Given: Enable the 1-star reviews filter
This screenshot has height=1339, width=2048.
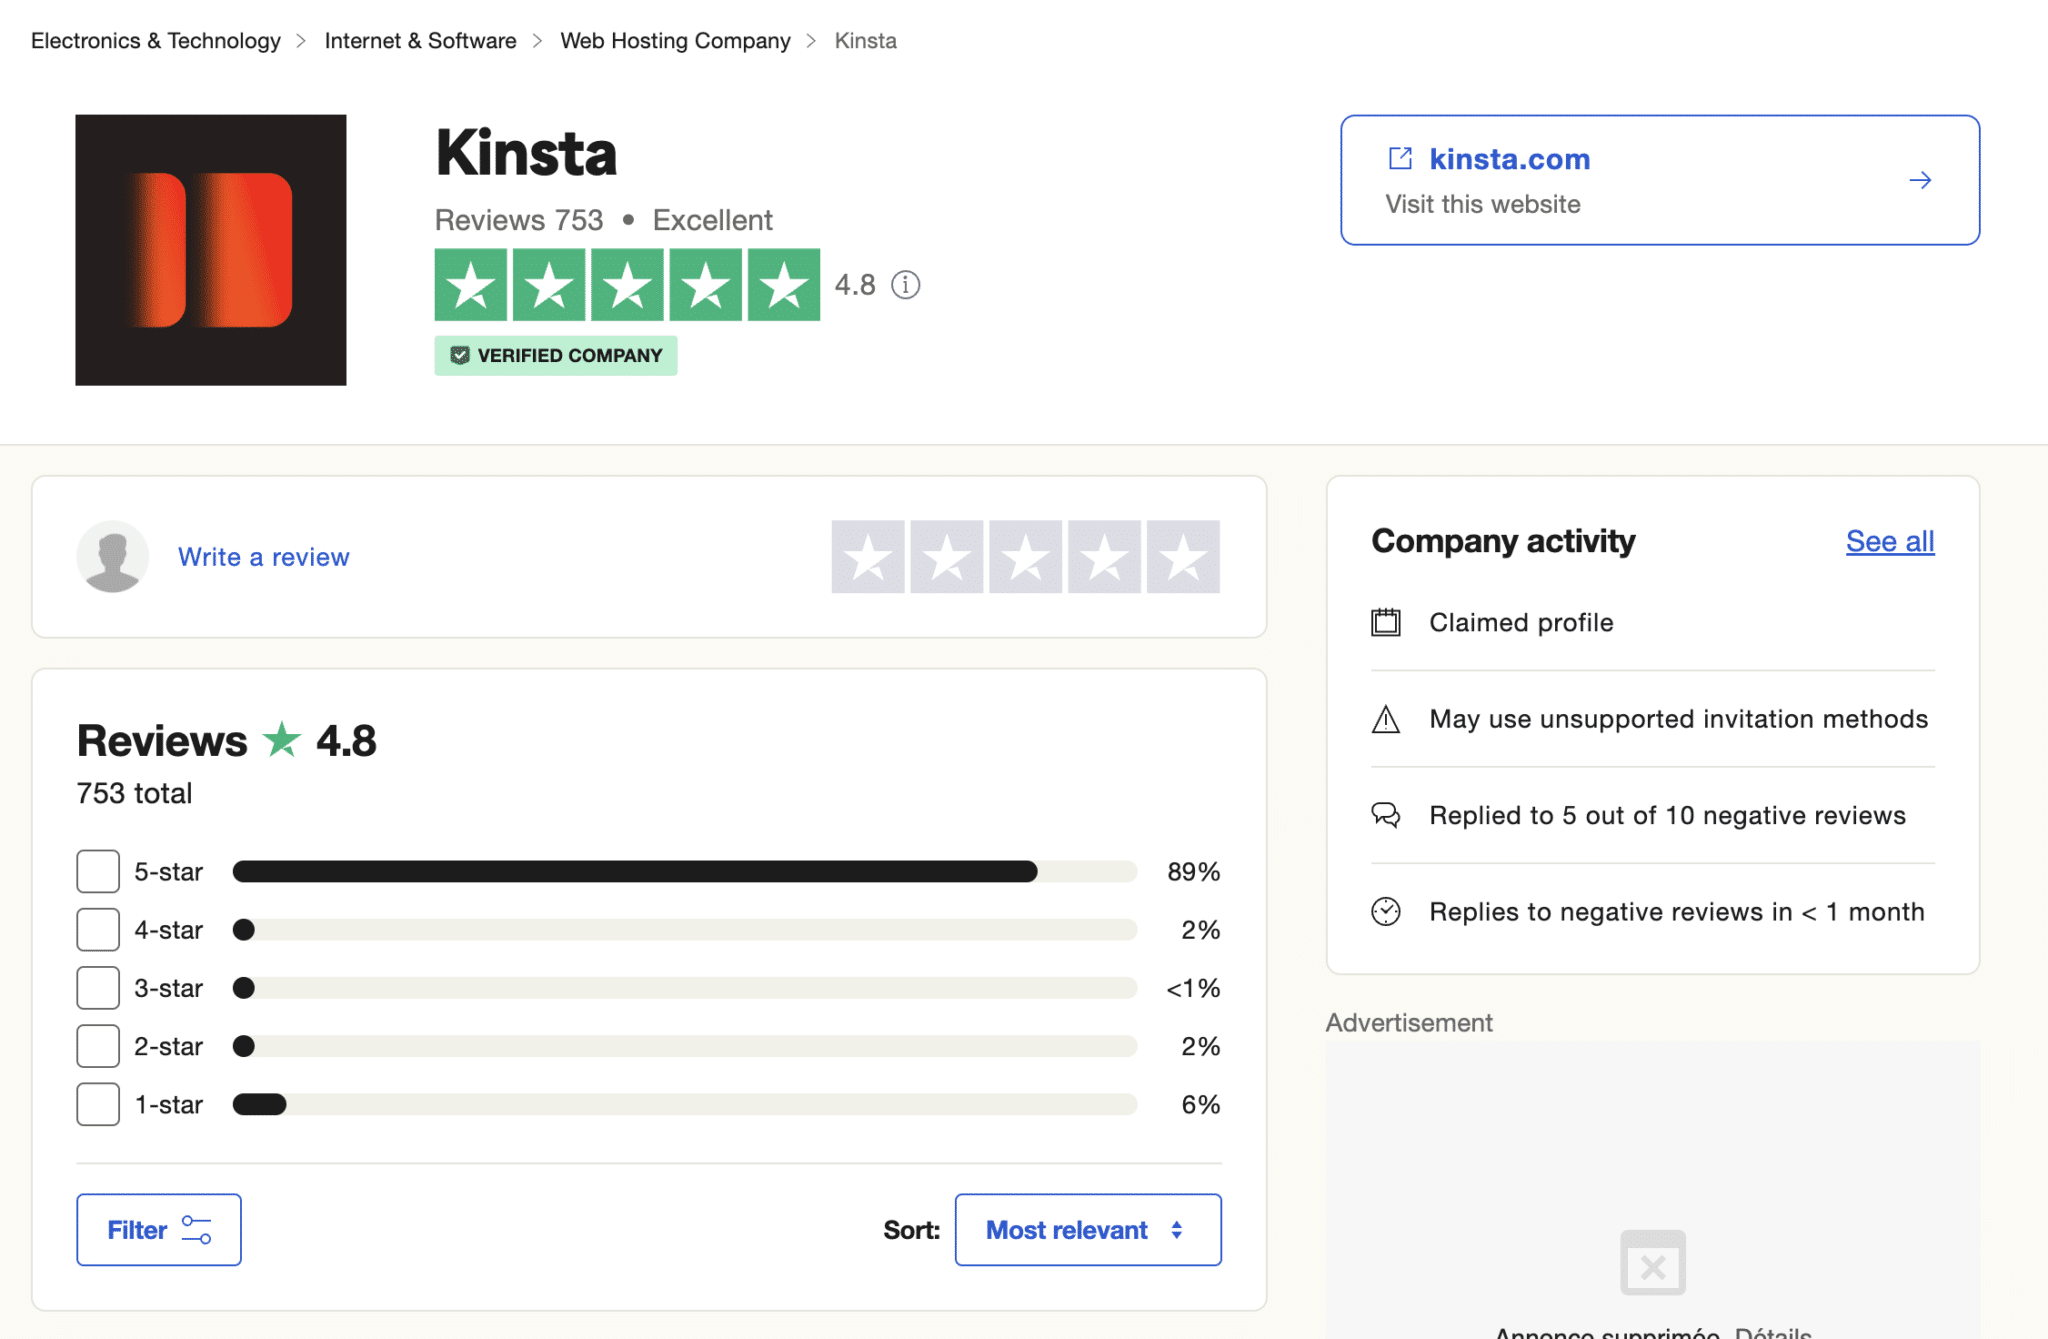Looking at the screenshot, I should 97,1103.
